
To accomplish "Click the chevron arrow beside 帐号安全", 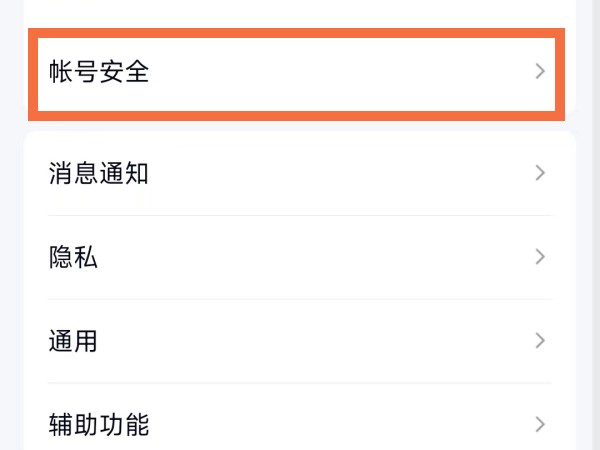I will (x=540, y=71).
